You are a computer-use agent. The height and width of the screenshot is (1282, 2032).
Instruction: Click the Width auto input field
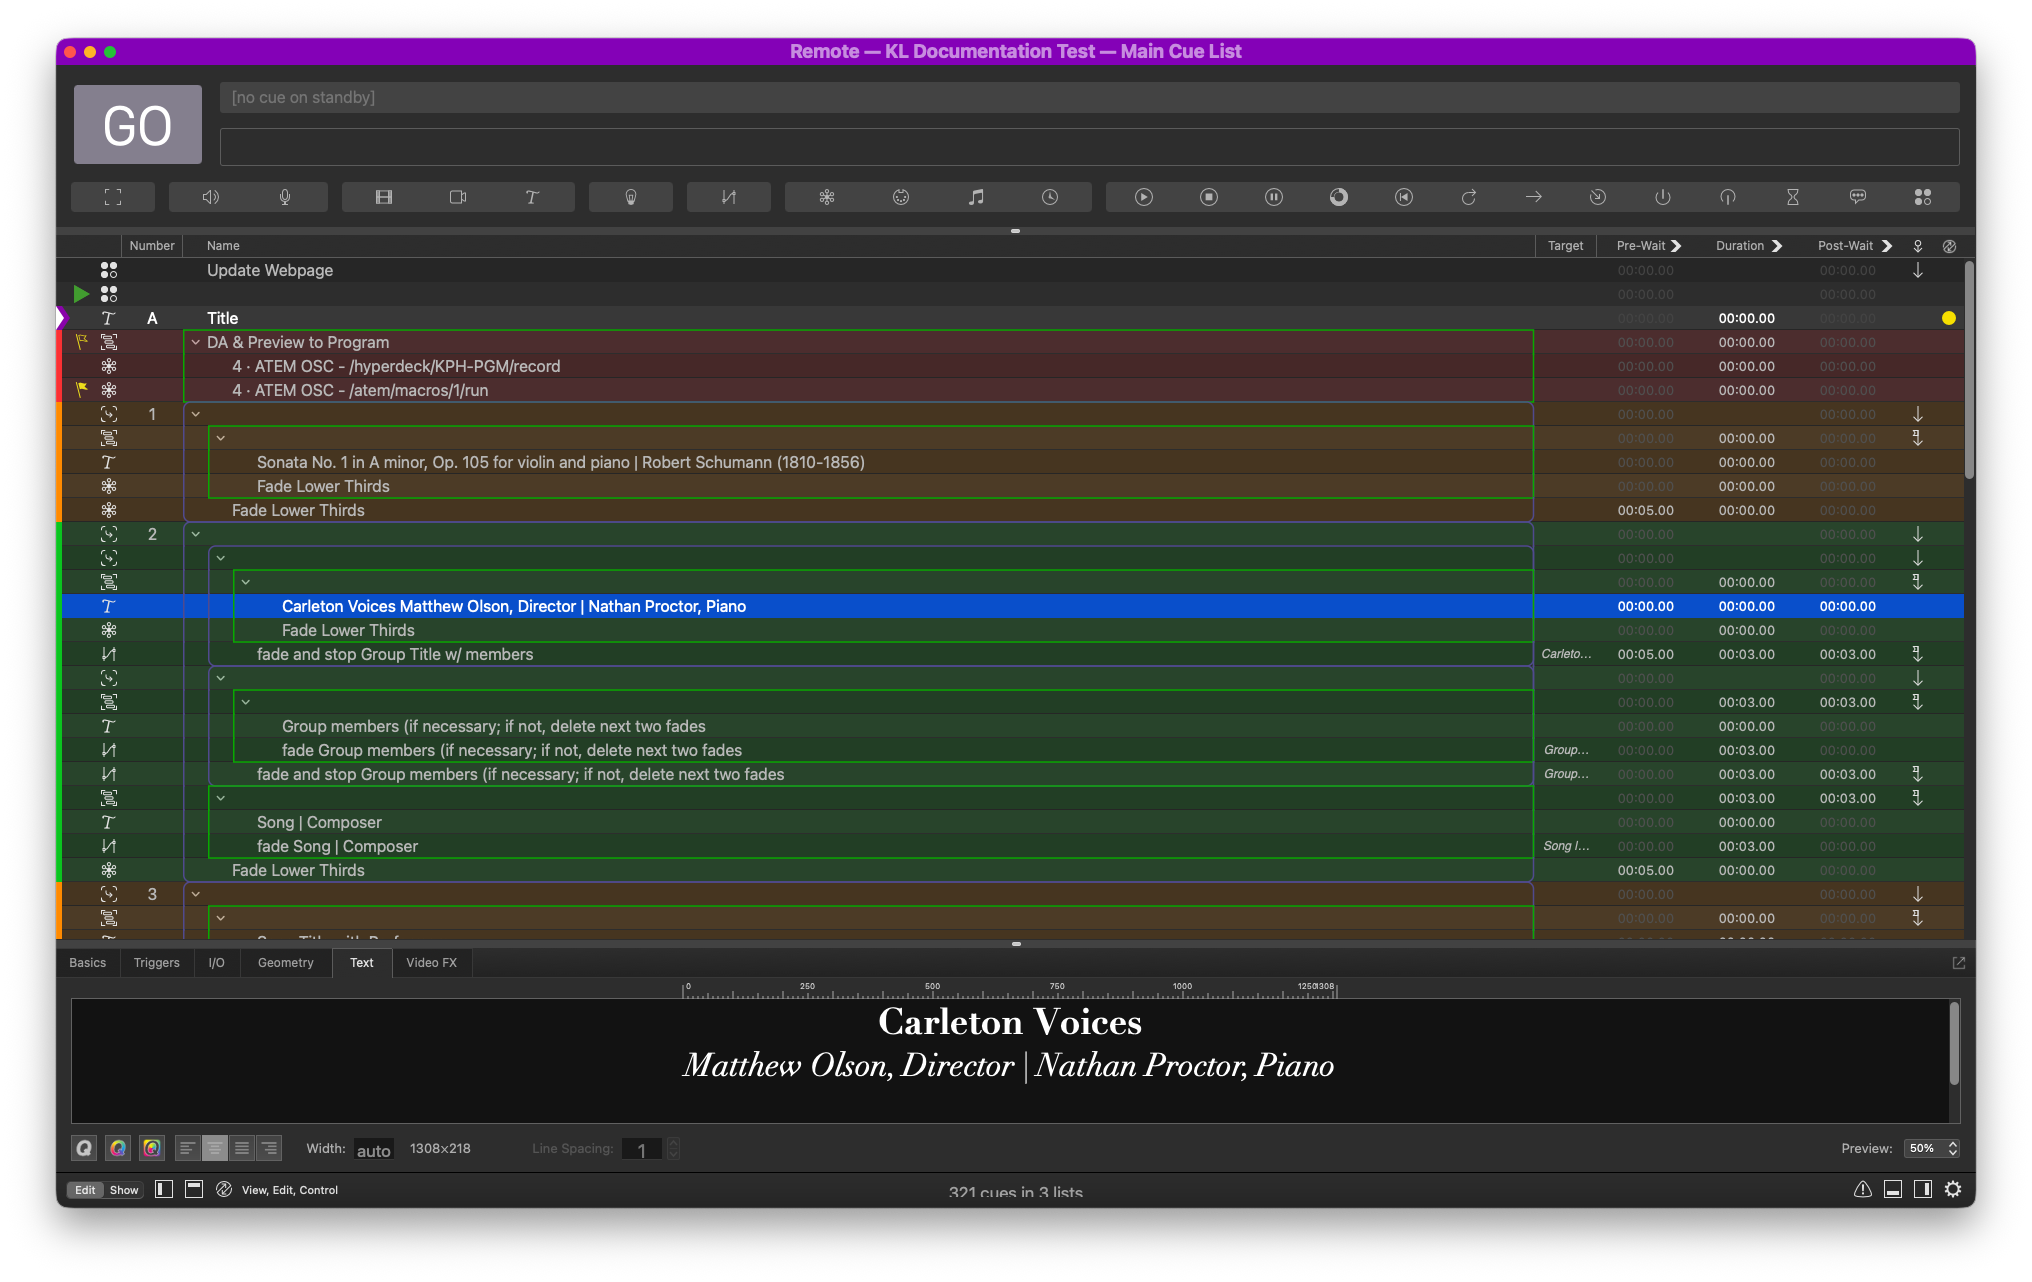373,1150
